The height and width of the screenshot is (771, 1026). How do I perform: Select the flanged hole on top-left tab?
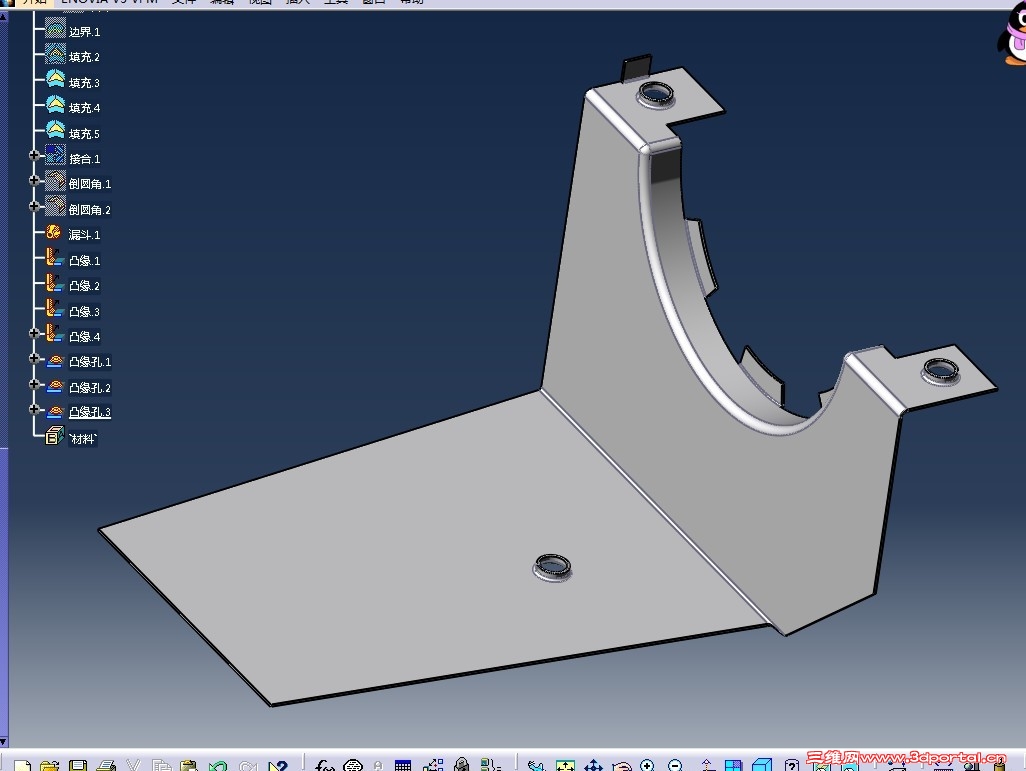point(656,94)
